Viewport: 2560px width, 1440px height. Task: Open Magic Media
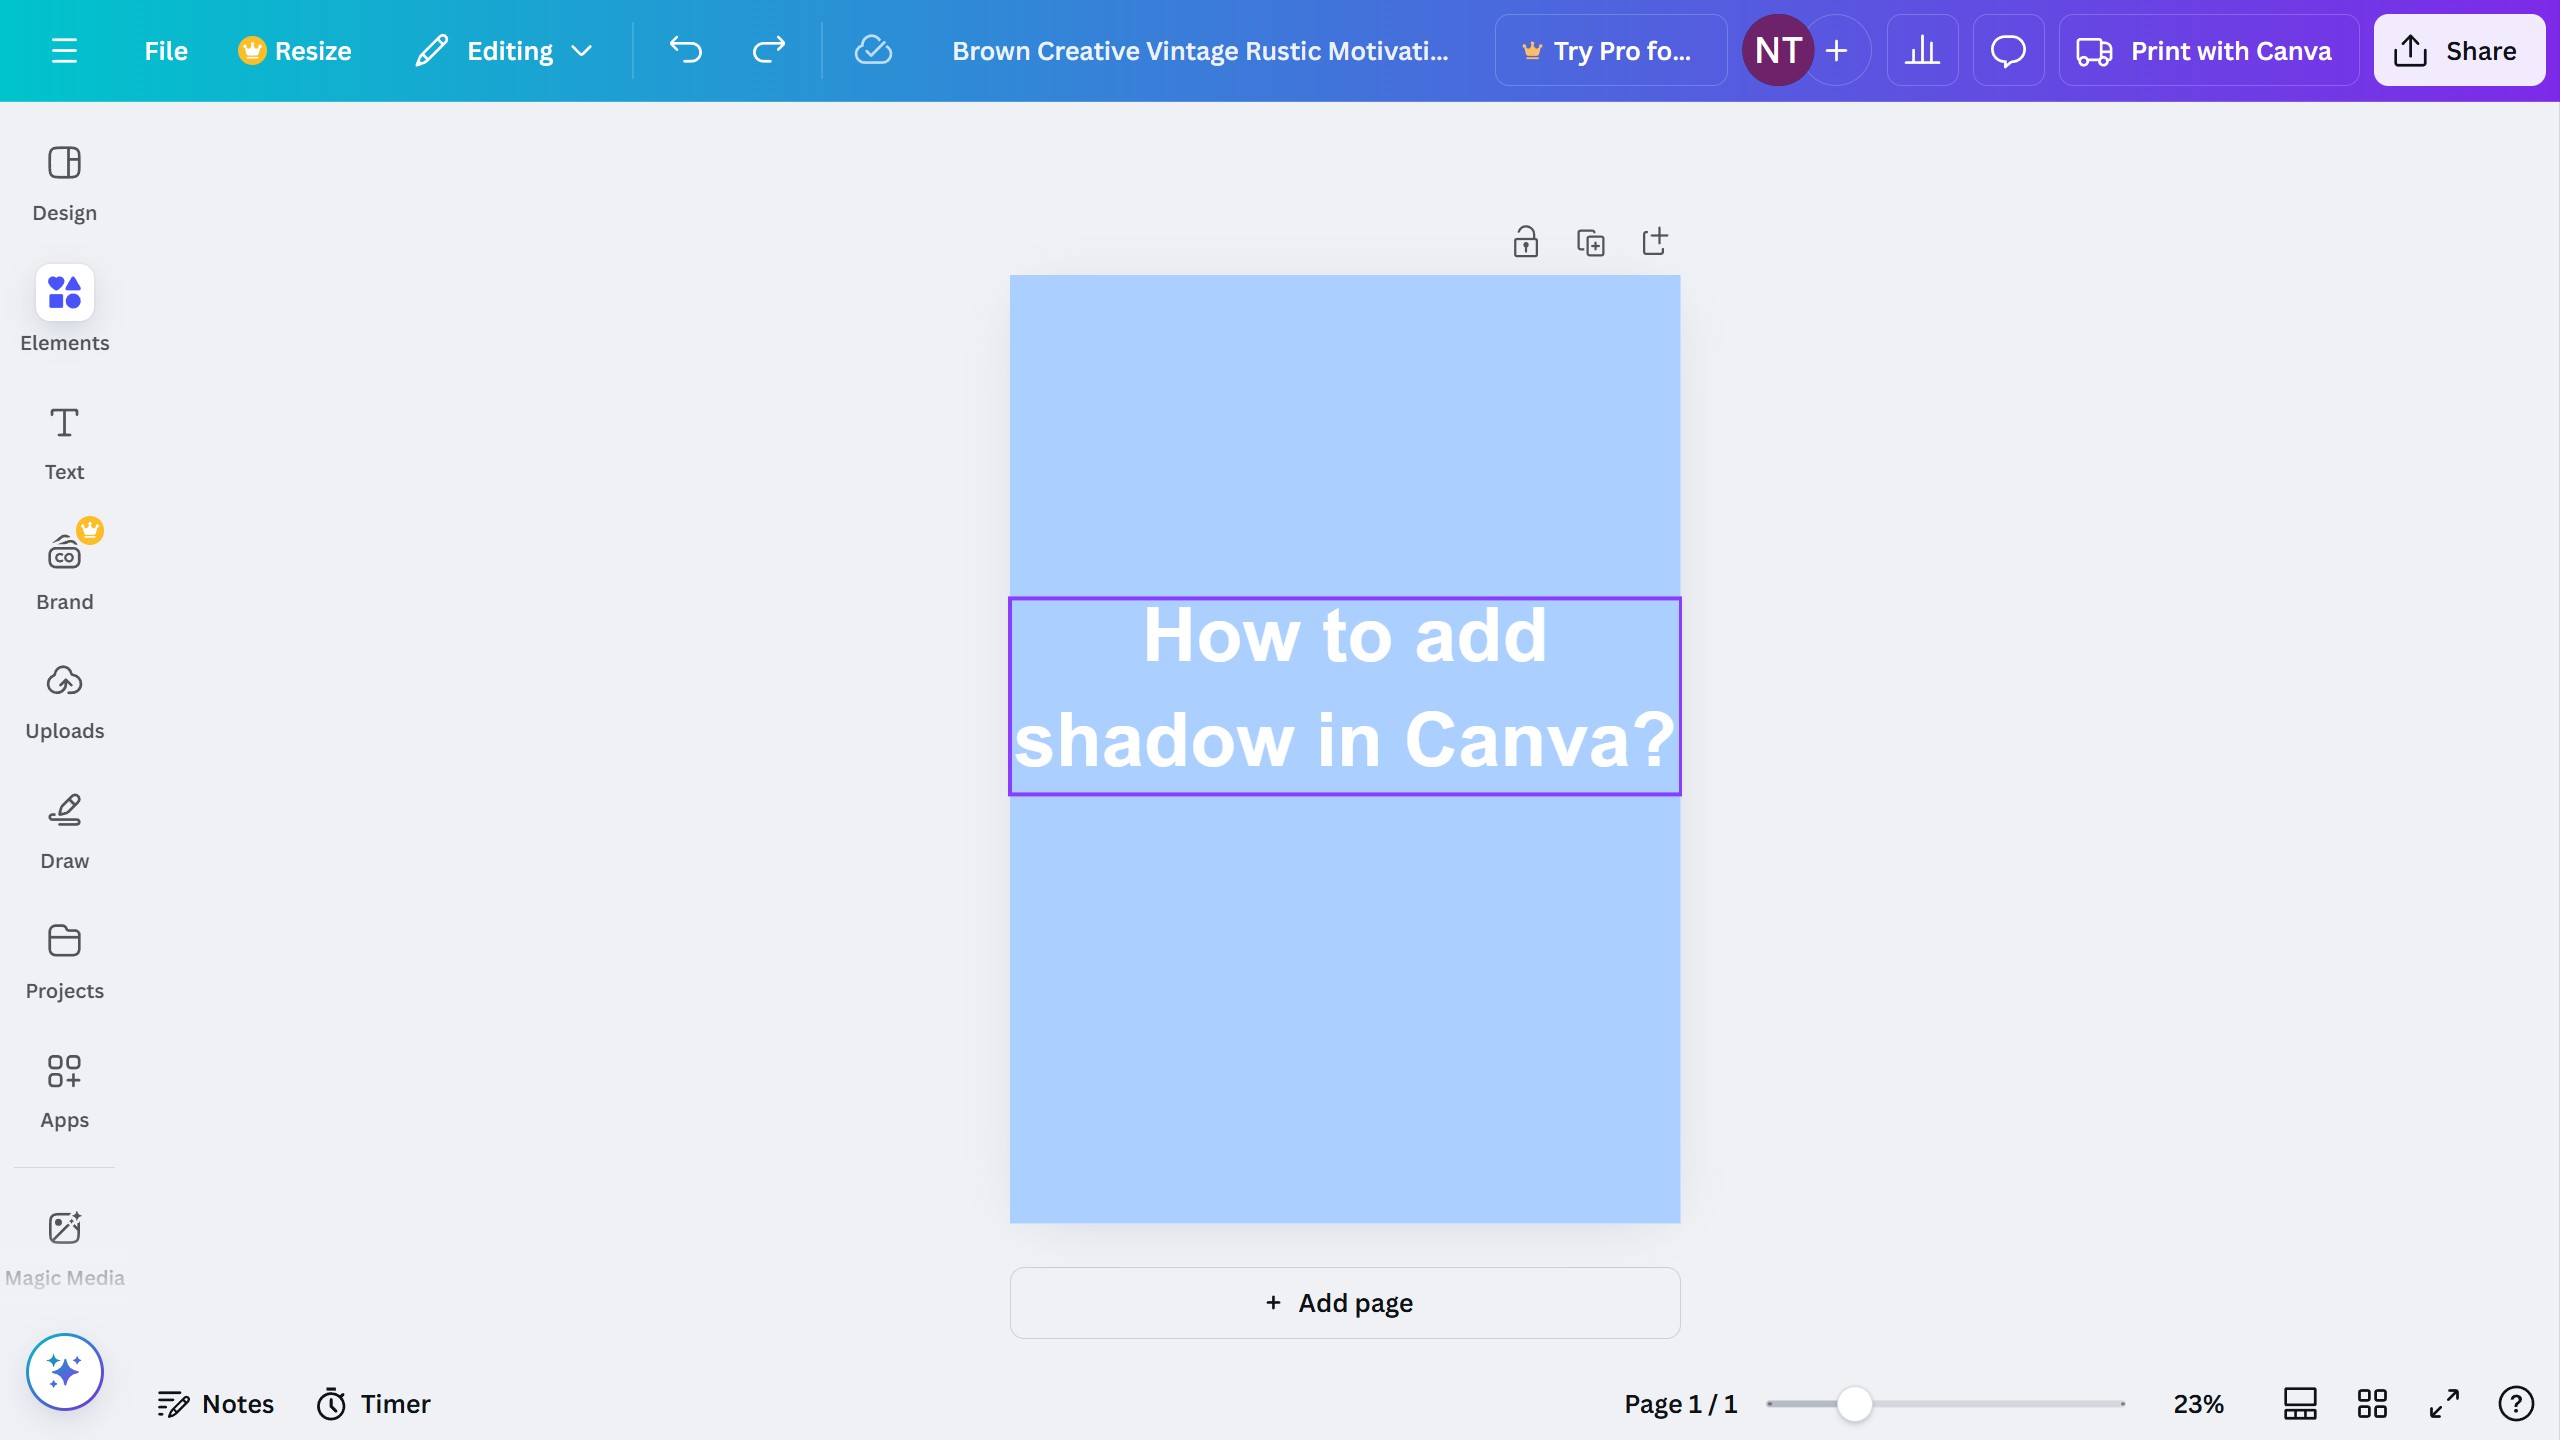[64, 1243]
